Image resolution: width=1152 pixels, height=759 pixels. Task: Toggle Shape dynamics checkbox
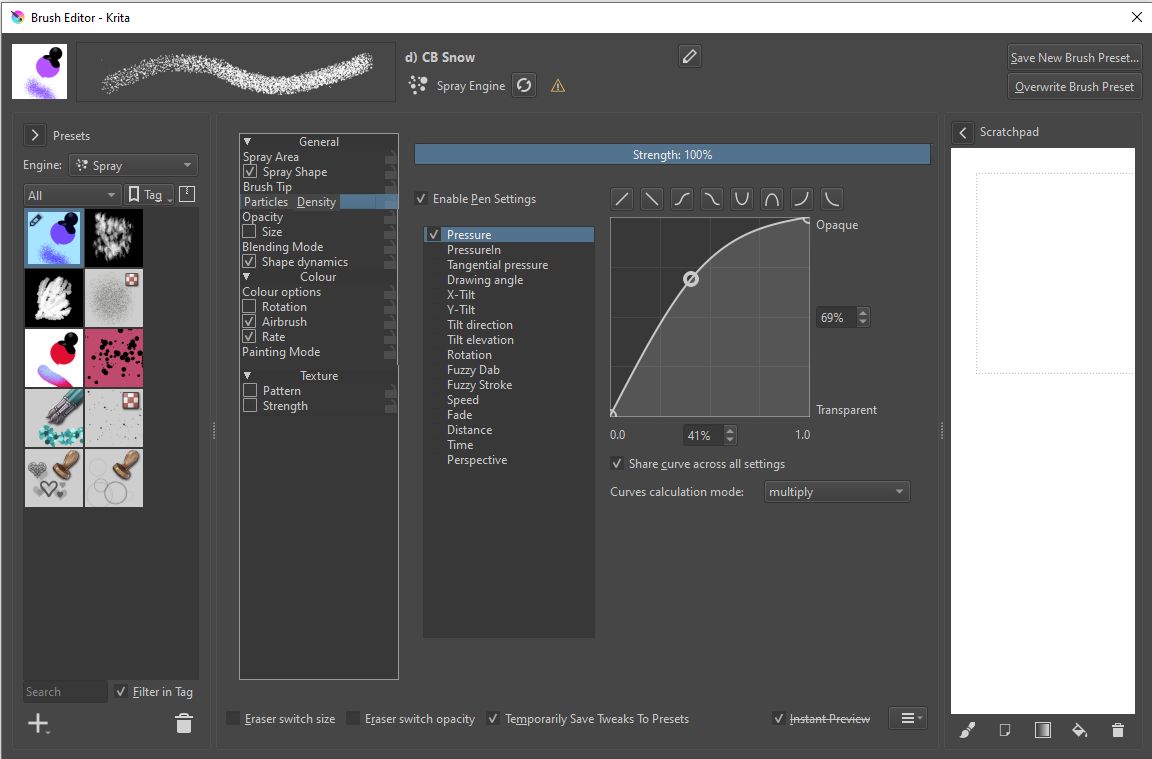click(x=250, y=262)
